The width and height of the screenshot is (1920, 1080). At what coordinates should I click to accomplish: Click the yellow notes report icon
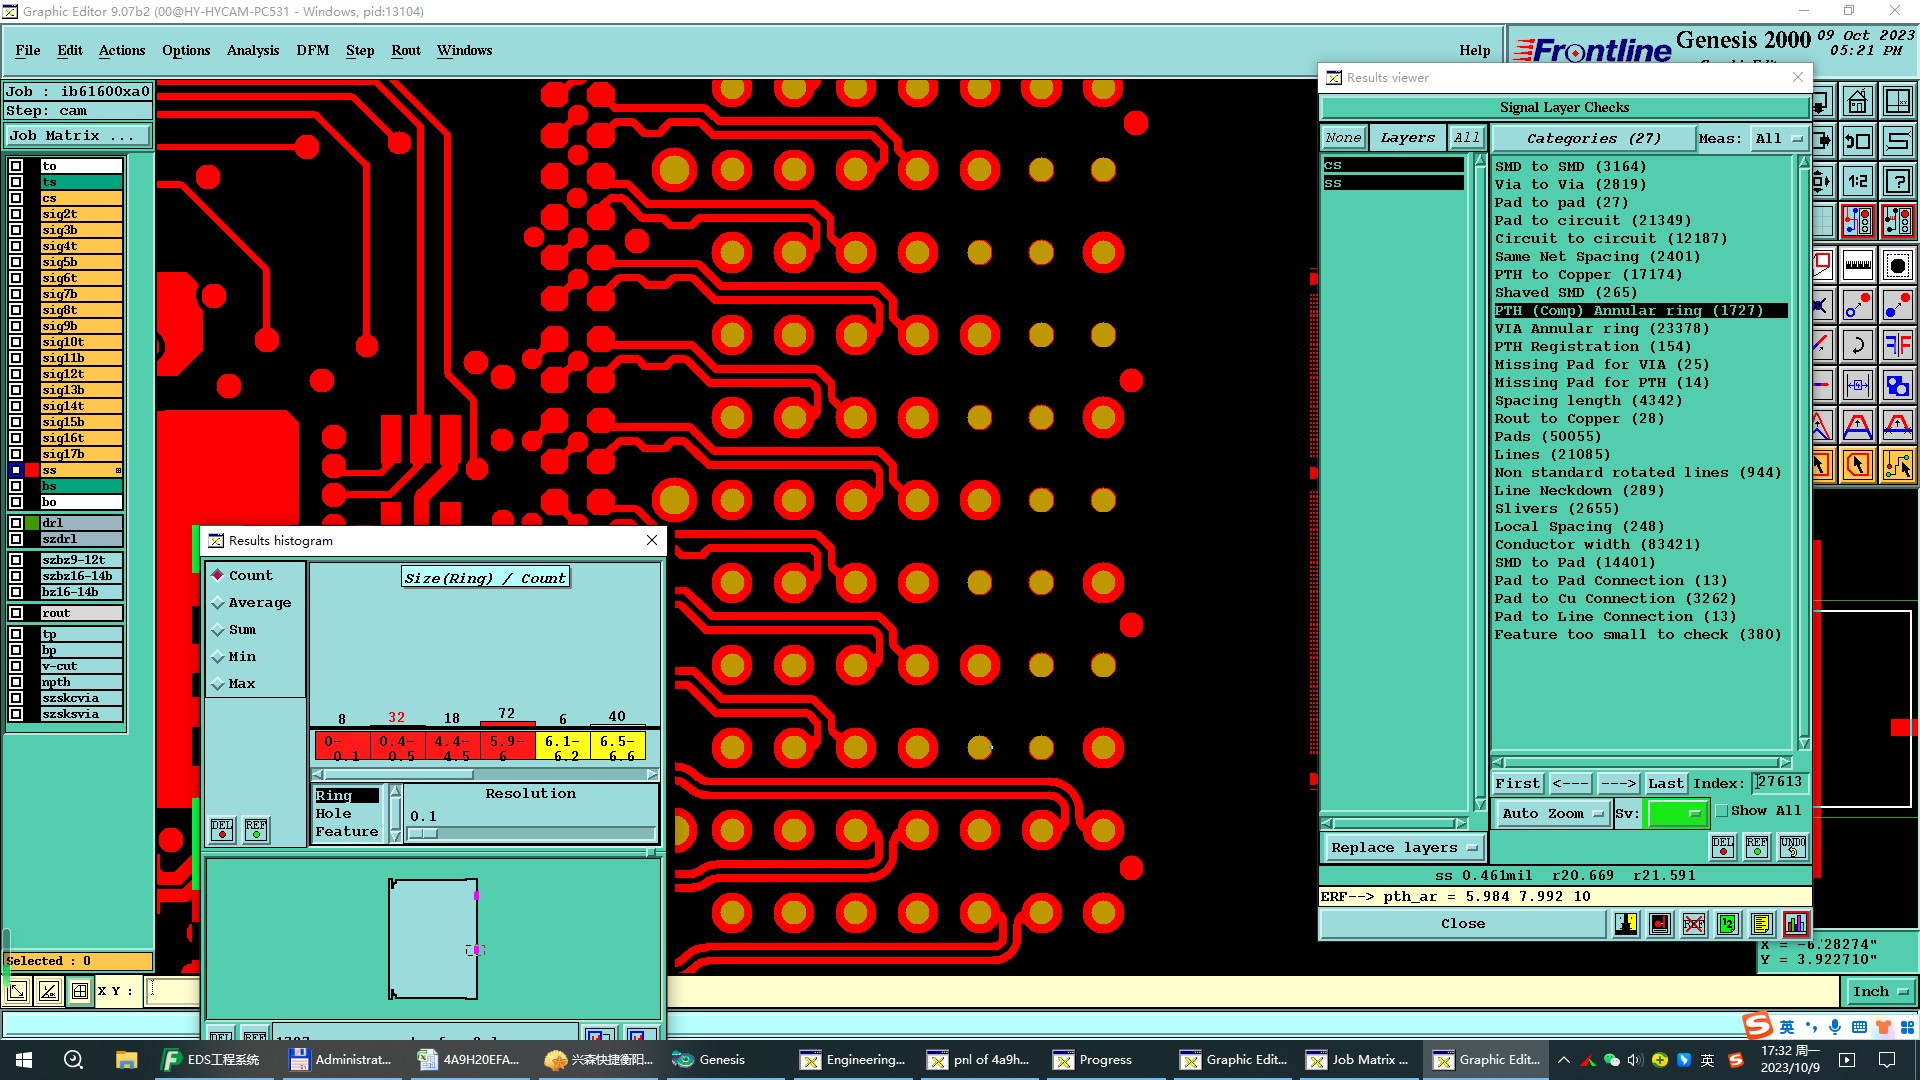click(x=1761, y=924)
